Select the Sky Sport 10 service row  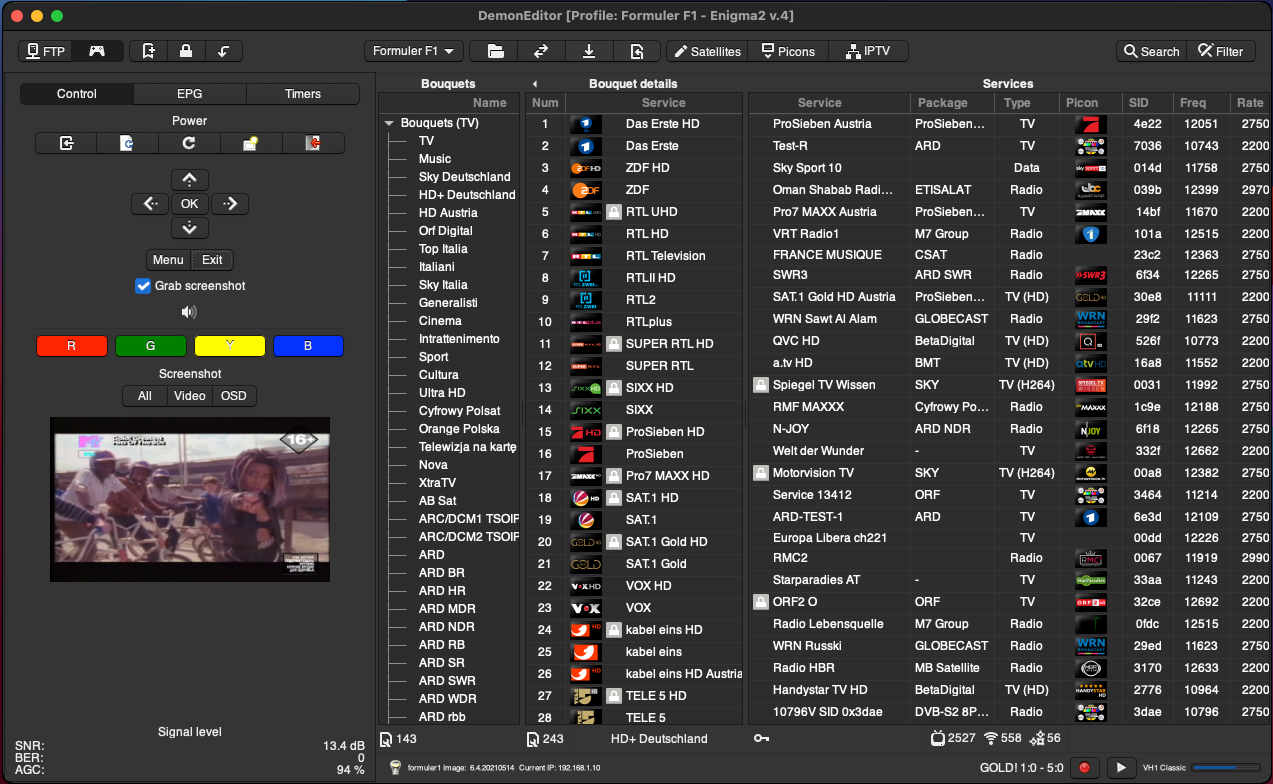[x=1010, y=168]
